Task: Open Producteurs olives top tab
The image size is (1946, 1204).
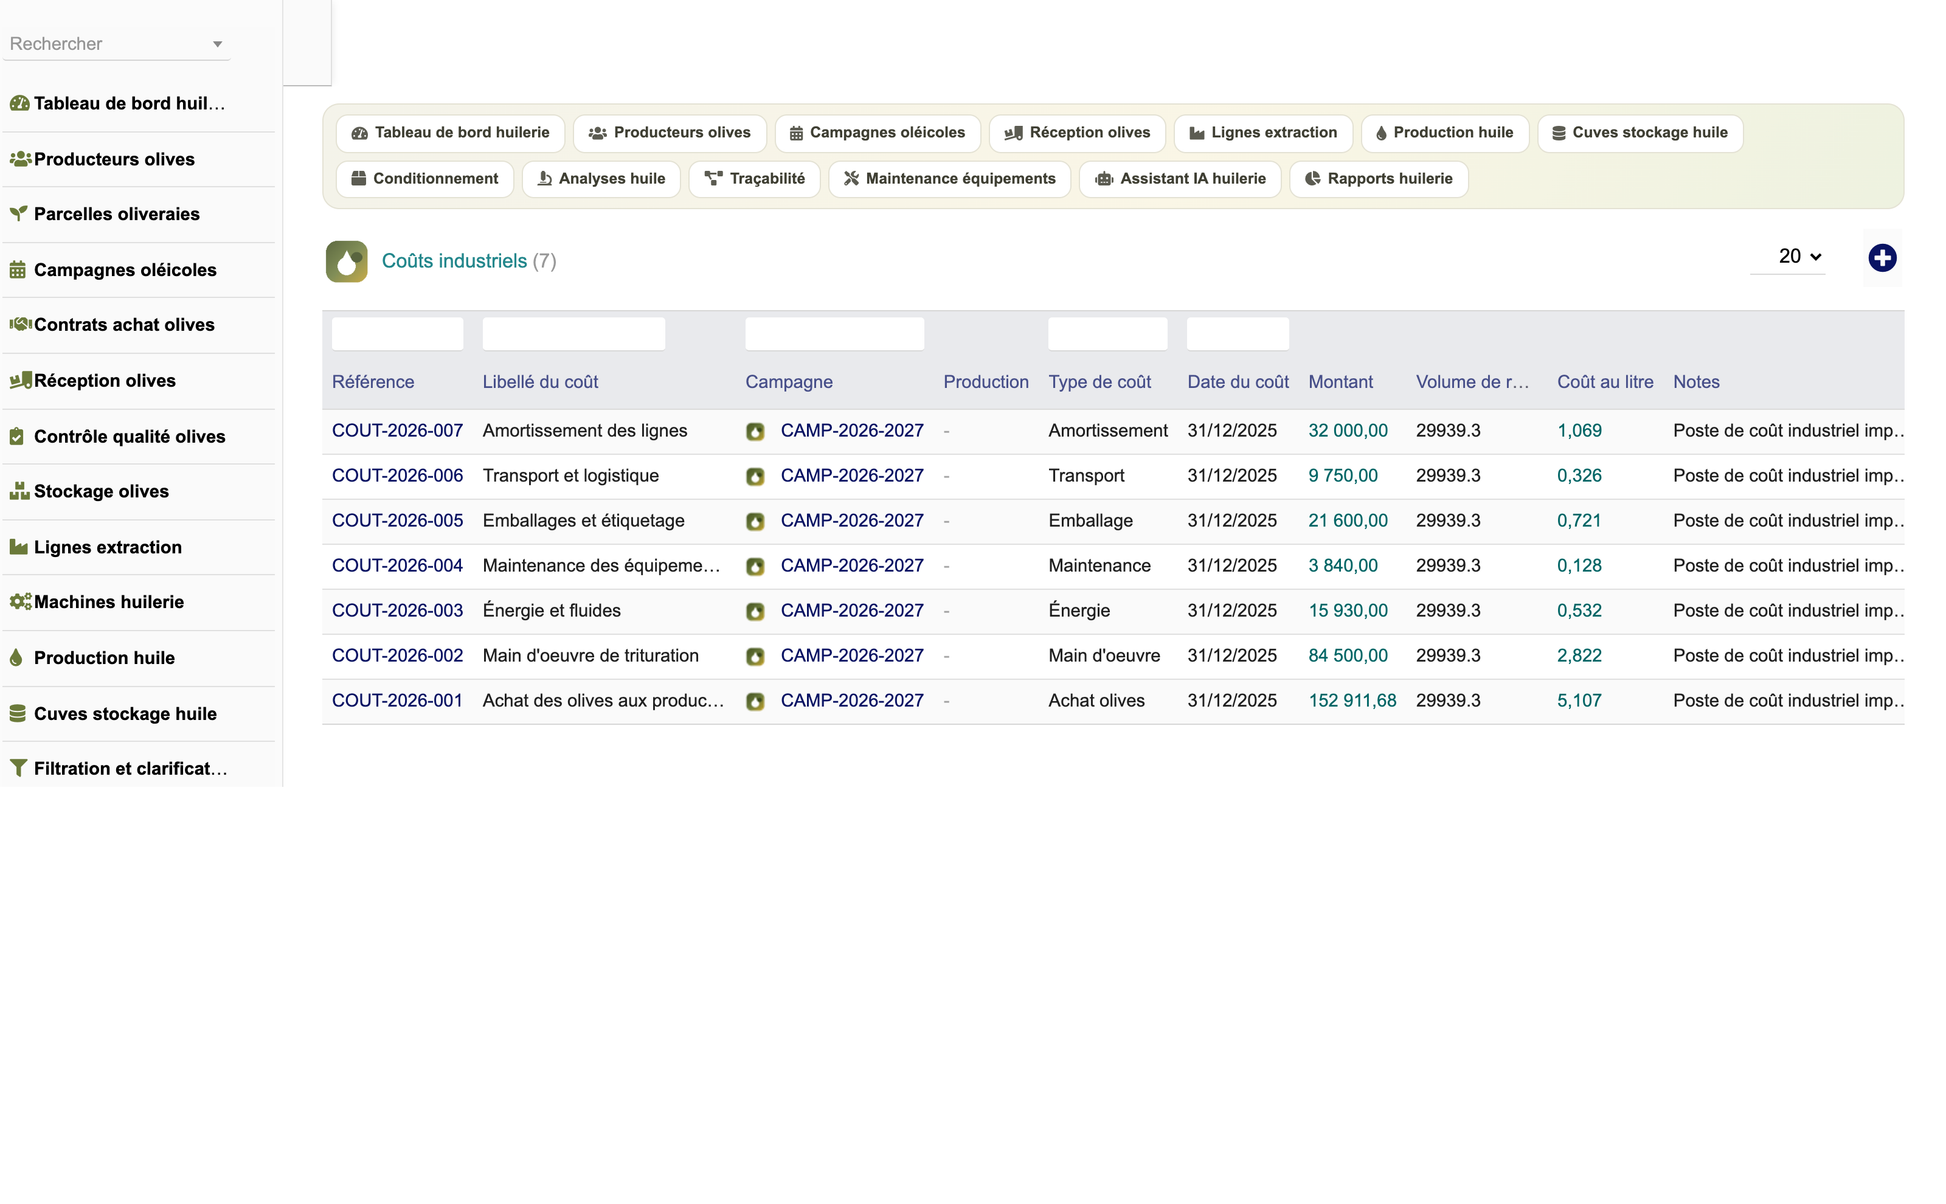Action: 669,133
